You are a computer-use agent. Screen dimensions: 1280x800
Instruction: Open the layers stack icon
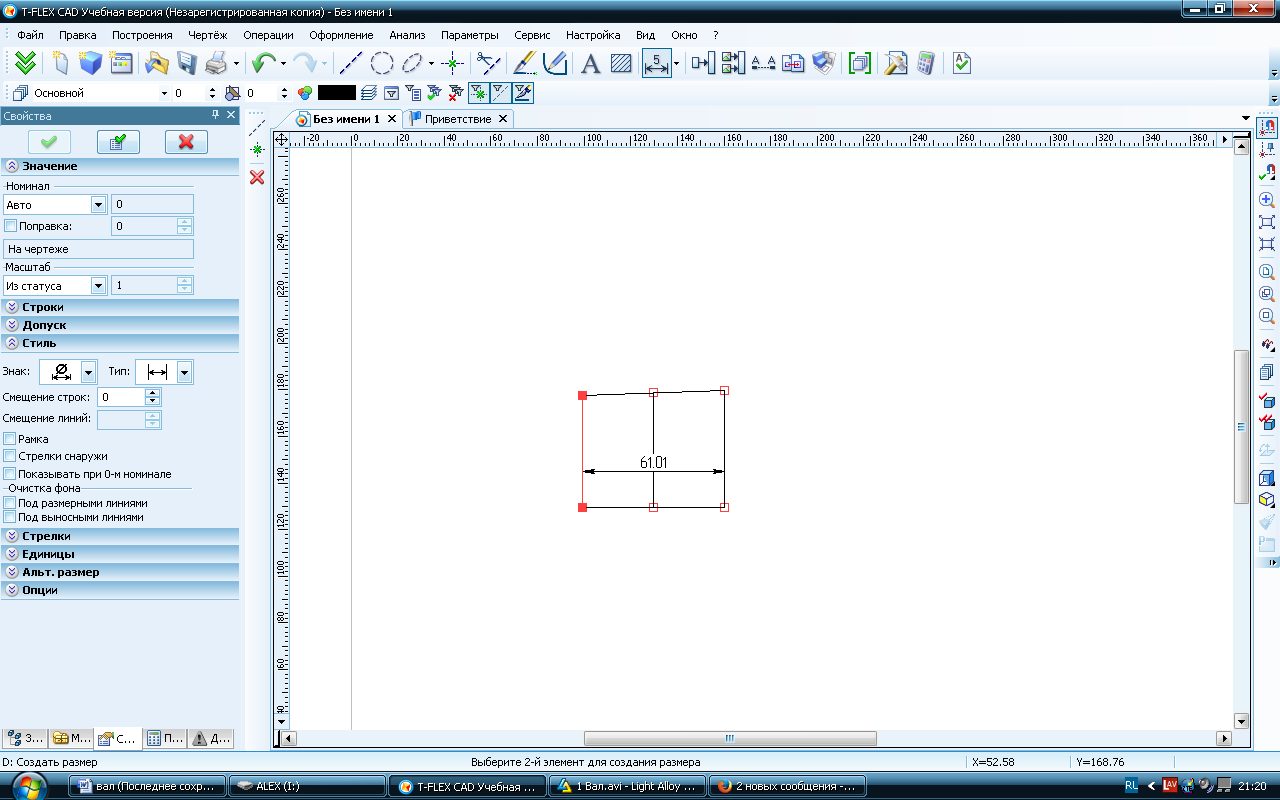tap(368, 93)
